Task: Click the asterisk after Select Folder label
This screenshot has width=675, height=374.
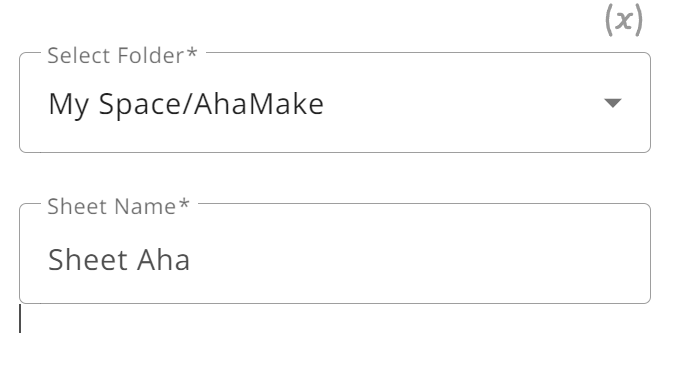Action: point(192,53)
